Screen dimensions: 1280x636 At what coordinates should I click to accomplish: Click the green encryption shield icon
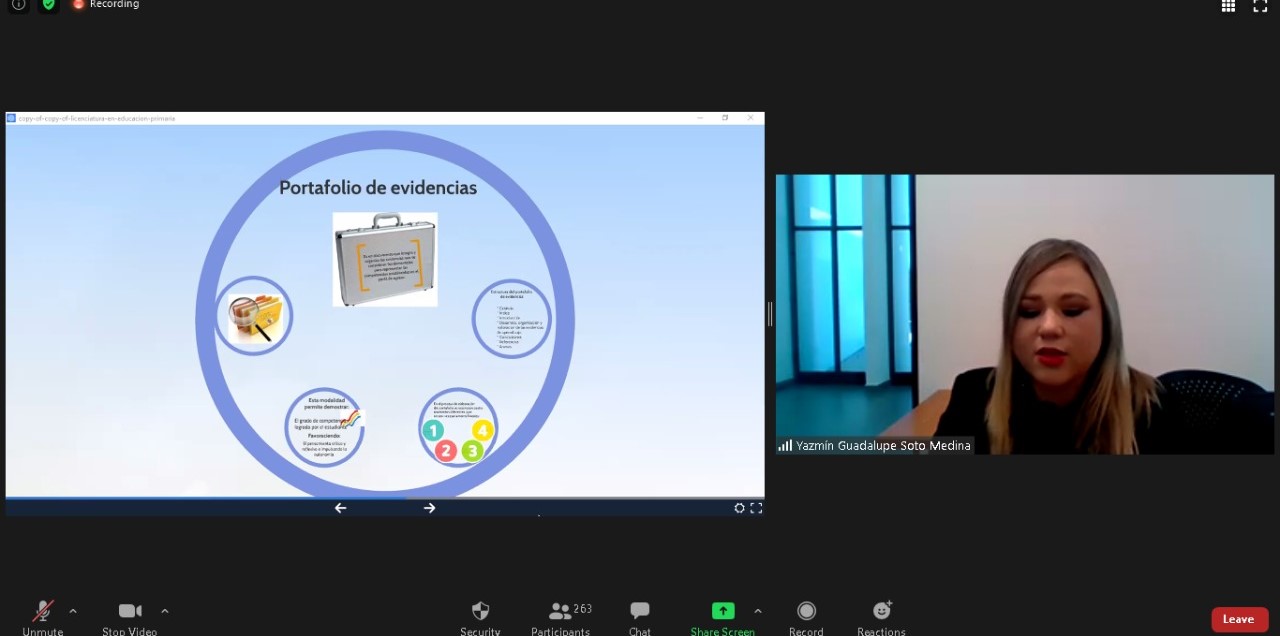tap(48, 5)
